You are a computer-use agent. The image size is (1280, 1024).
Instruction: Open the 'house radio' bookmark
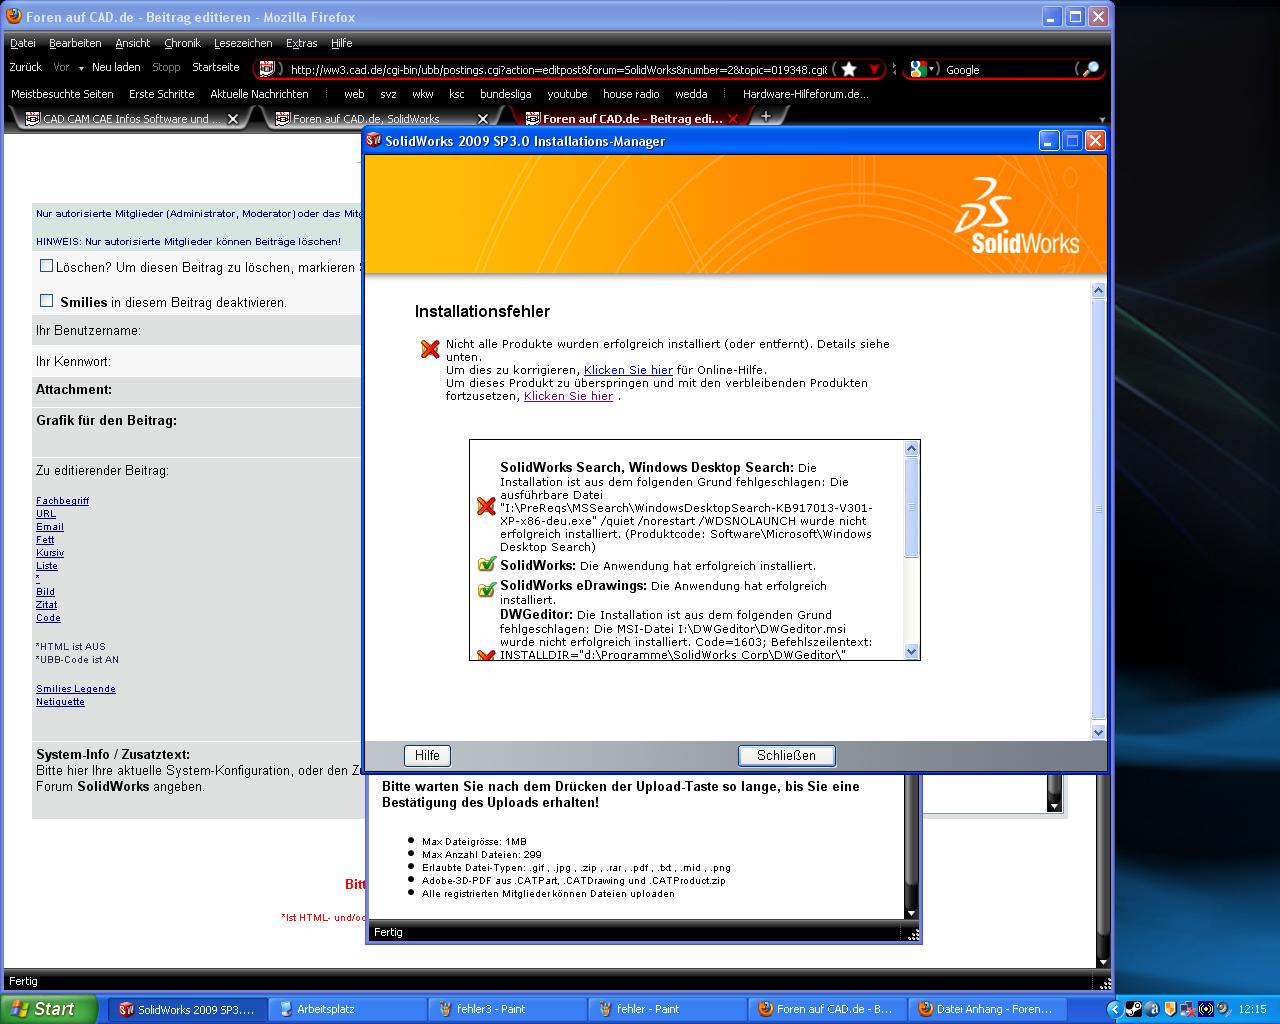point(631,94)
